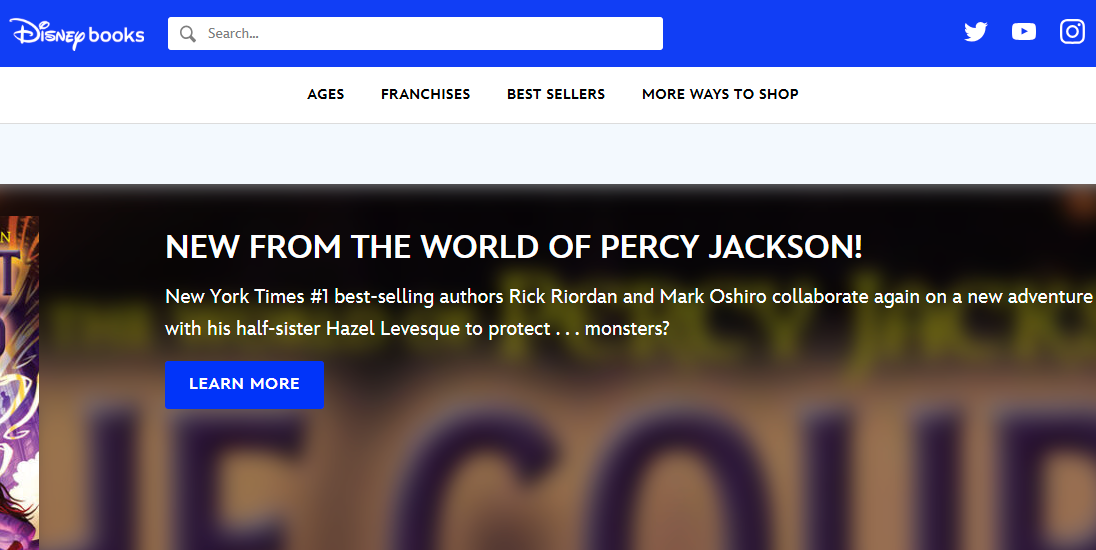Click the Percy Jackson banner headline
Screen dimensions: 1096x550
click(514, 247)
